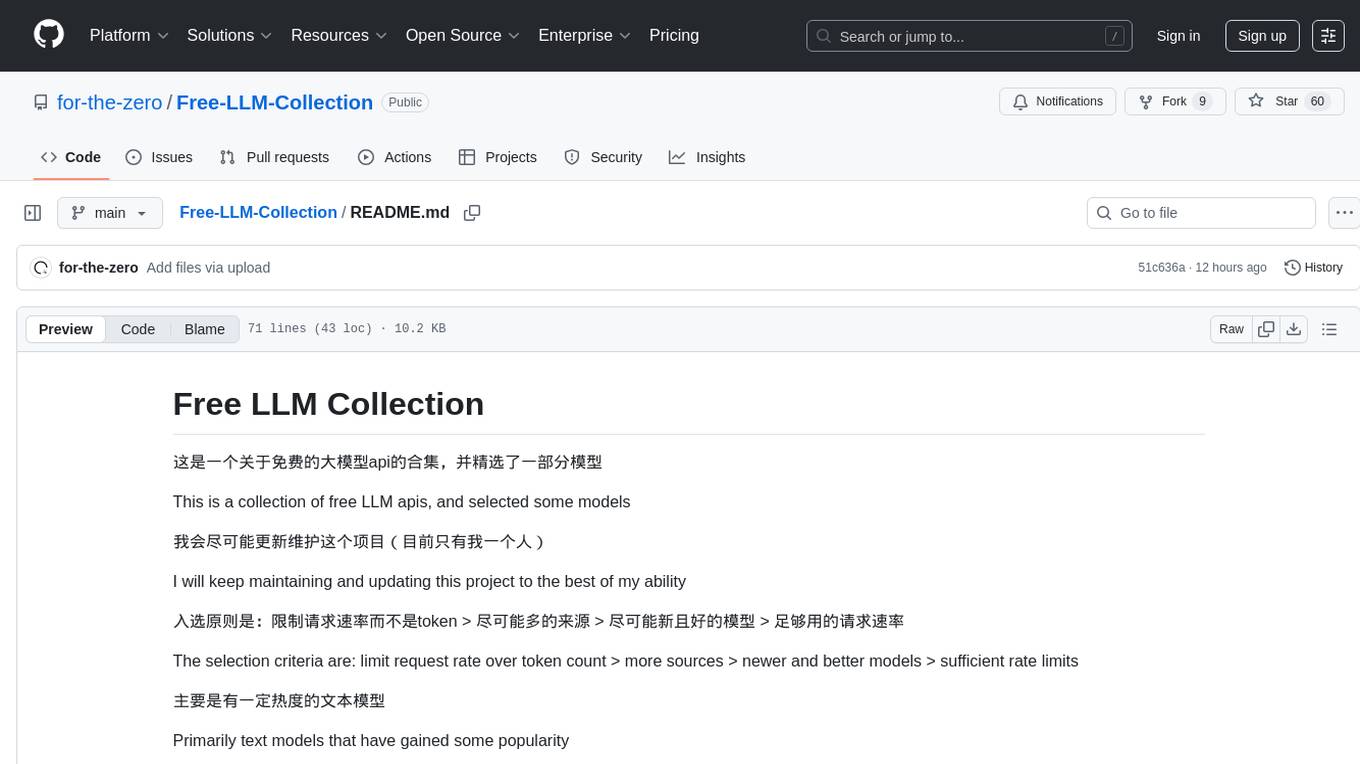This screenshot has width=1360, height=764.
Task: Open the main branch selector
Action: click(x=110, y=213)
